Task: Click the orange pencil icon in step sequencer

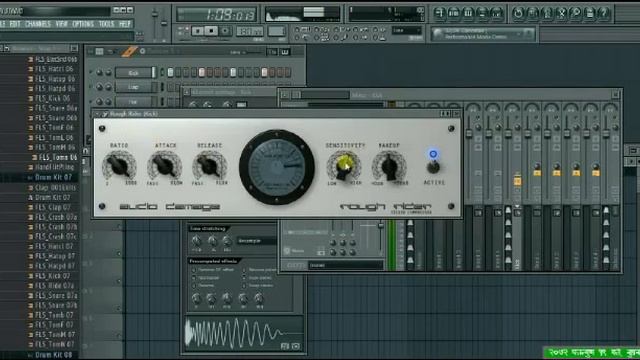Action: pos(129,52)
